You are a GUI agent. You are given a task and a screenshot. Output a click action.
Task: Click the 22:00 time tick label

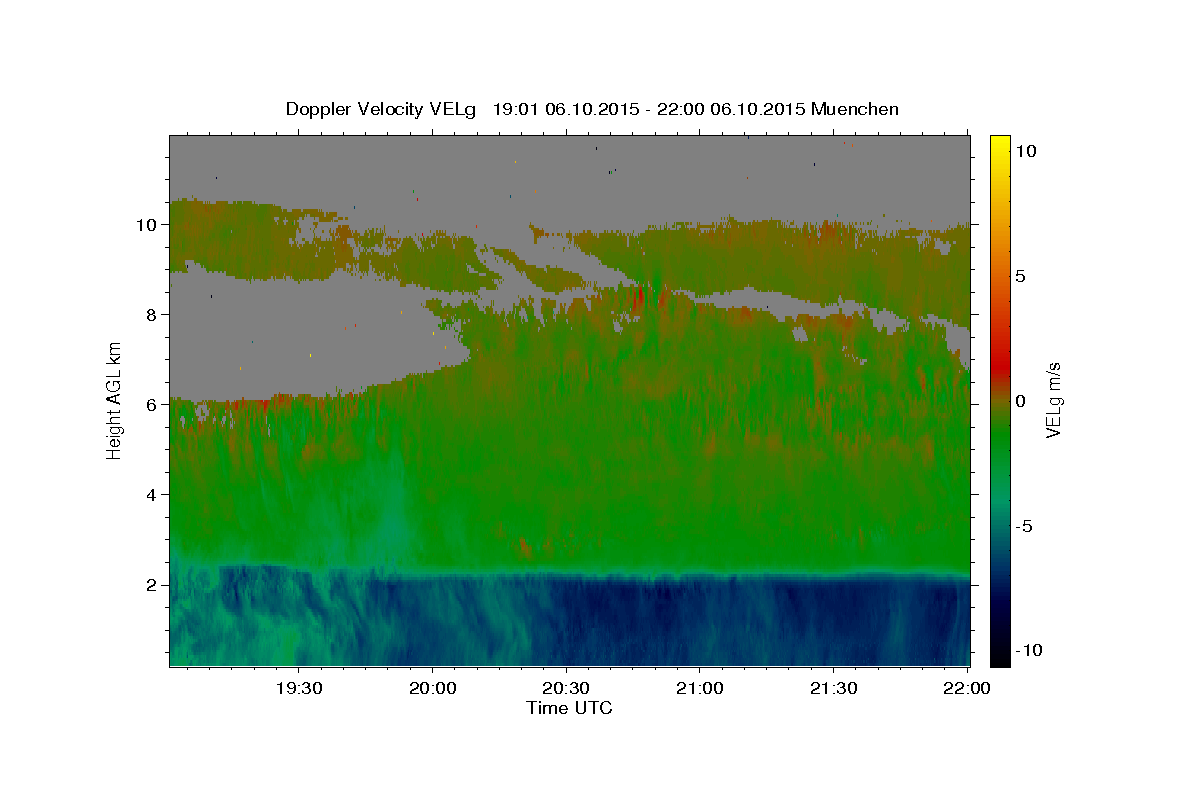[x=966, y=688]
